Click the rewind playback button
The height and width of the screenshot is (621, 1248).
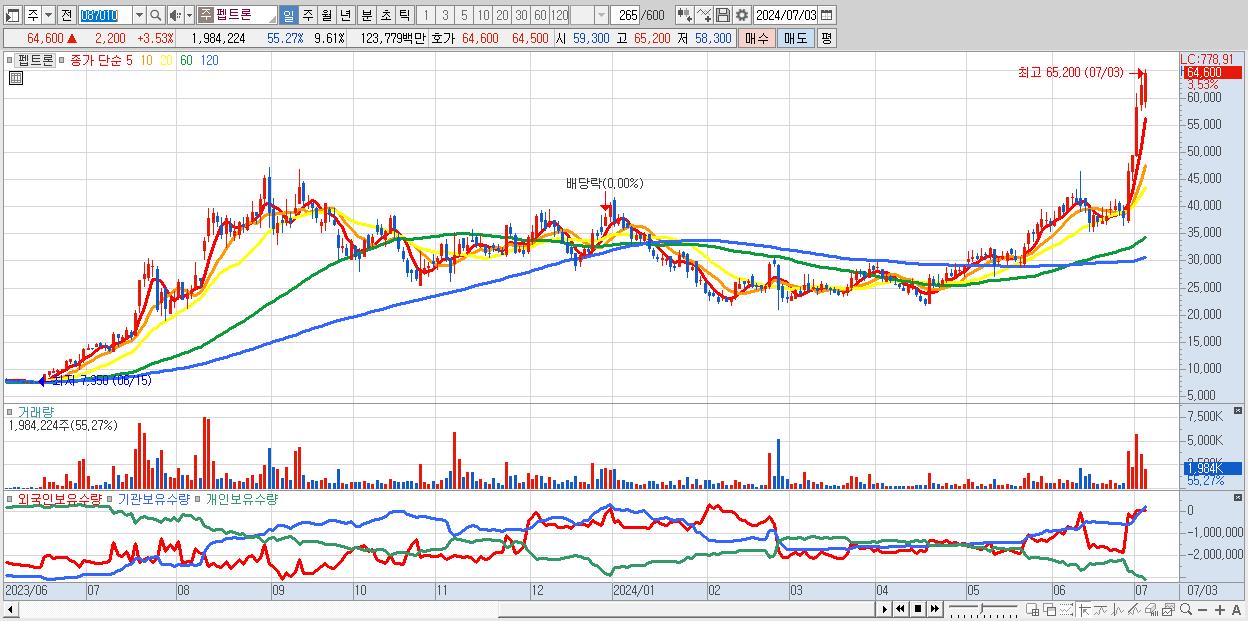(x=900, y=609)
